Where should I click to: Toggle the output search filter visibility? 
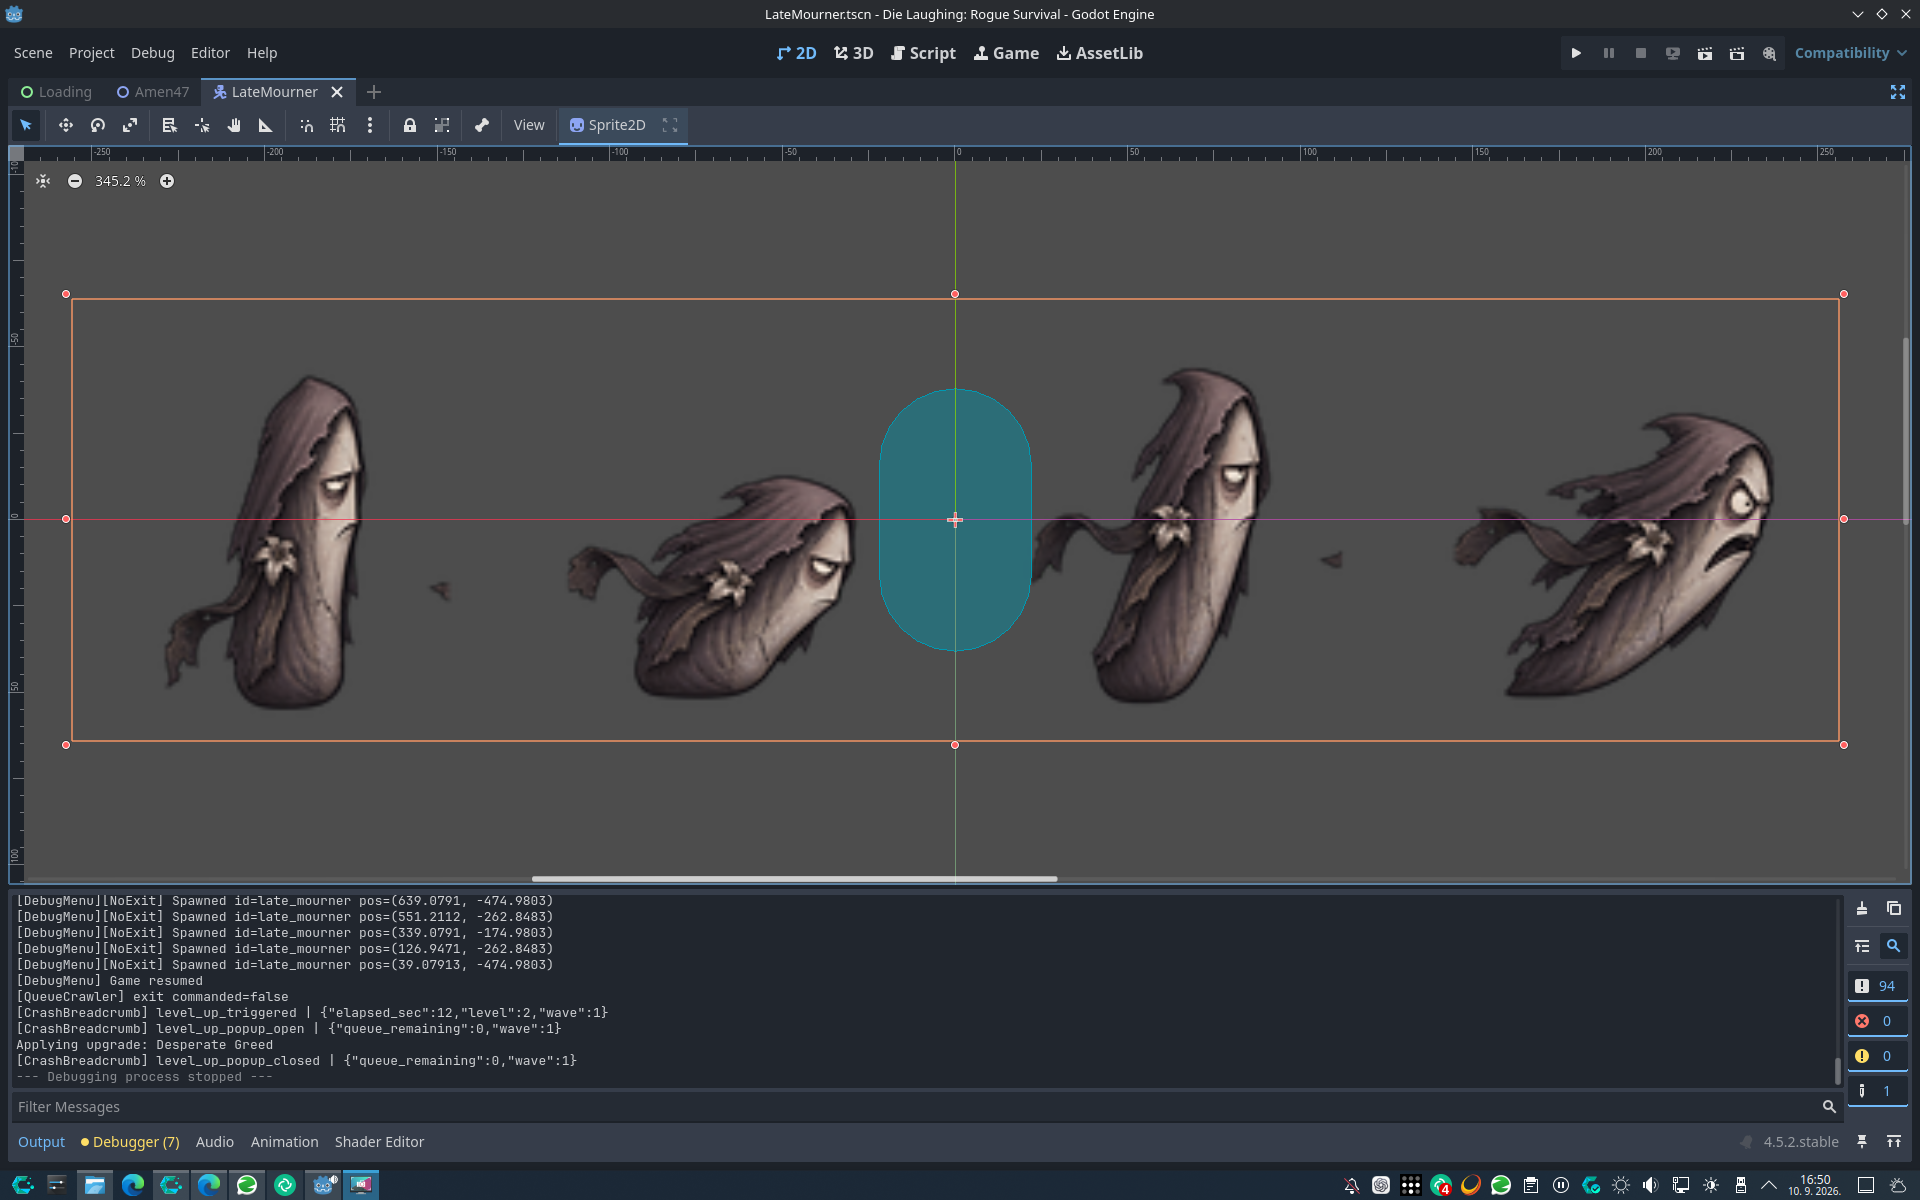[1893, 946]
